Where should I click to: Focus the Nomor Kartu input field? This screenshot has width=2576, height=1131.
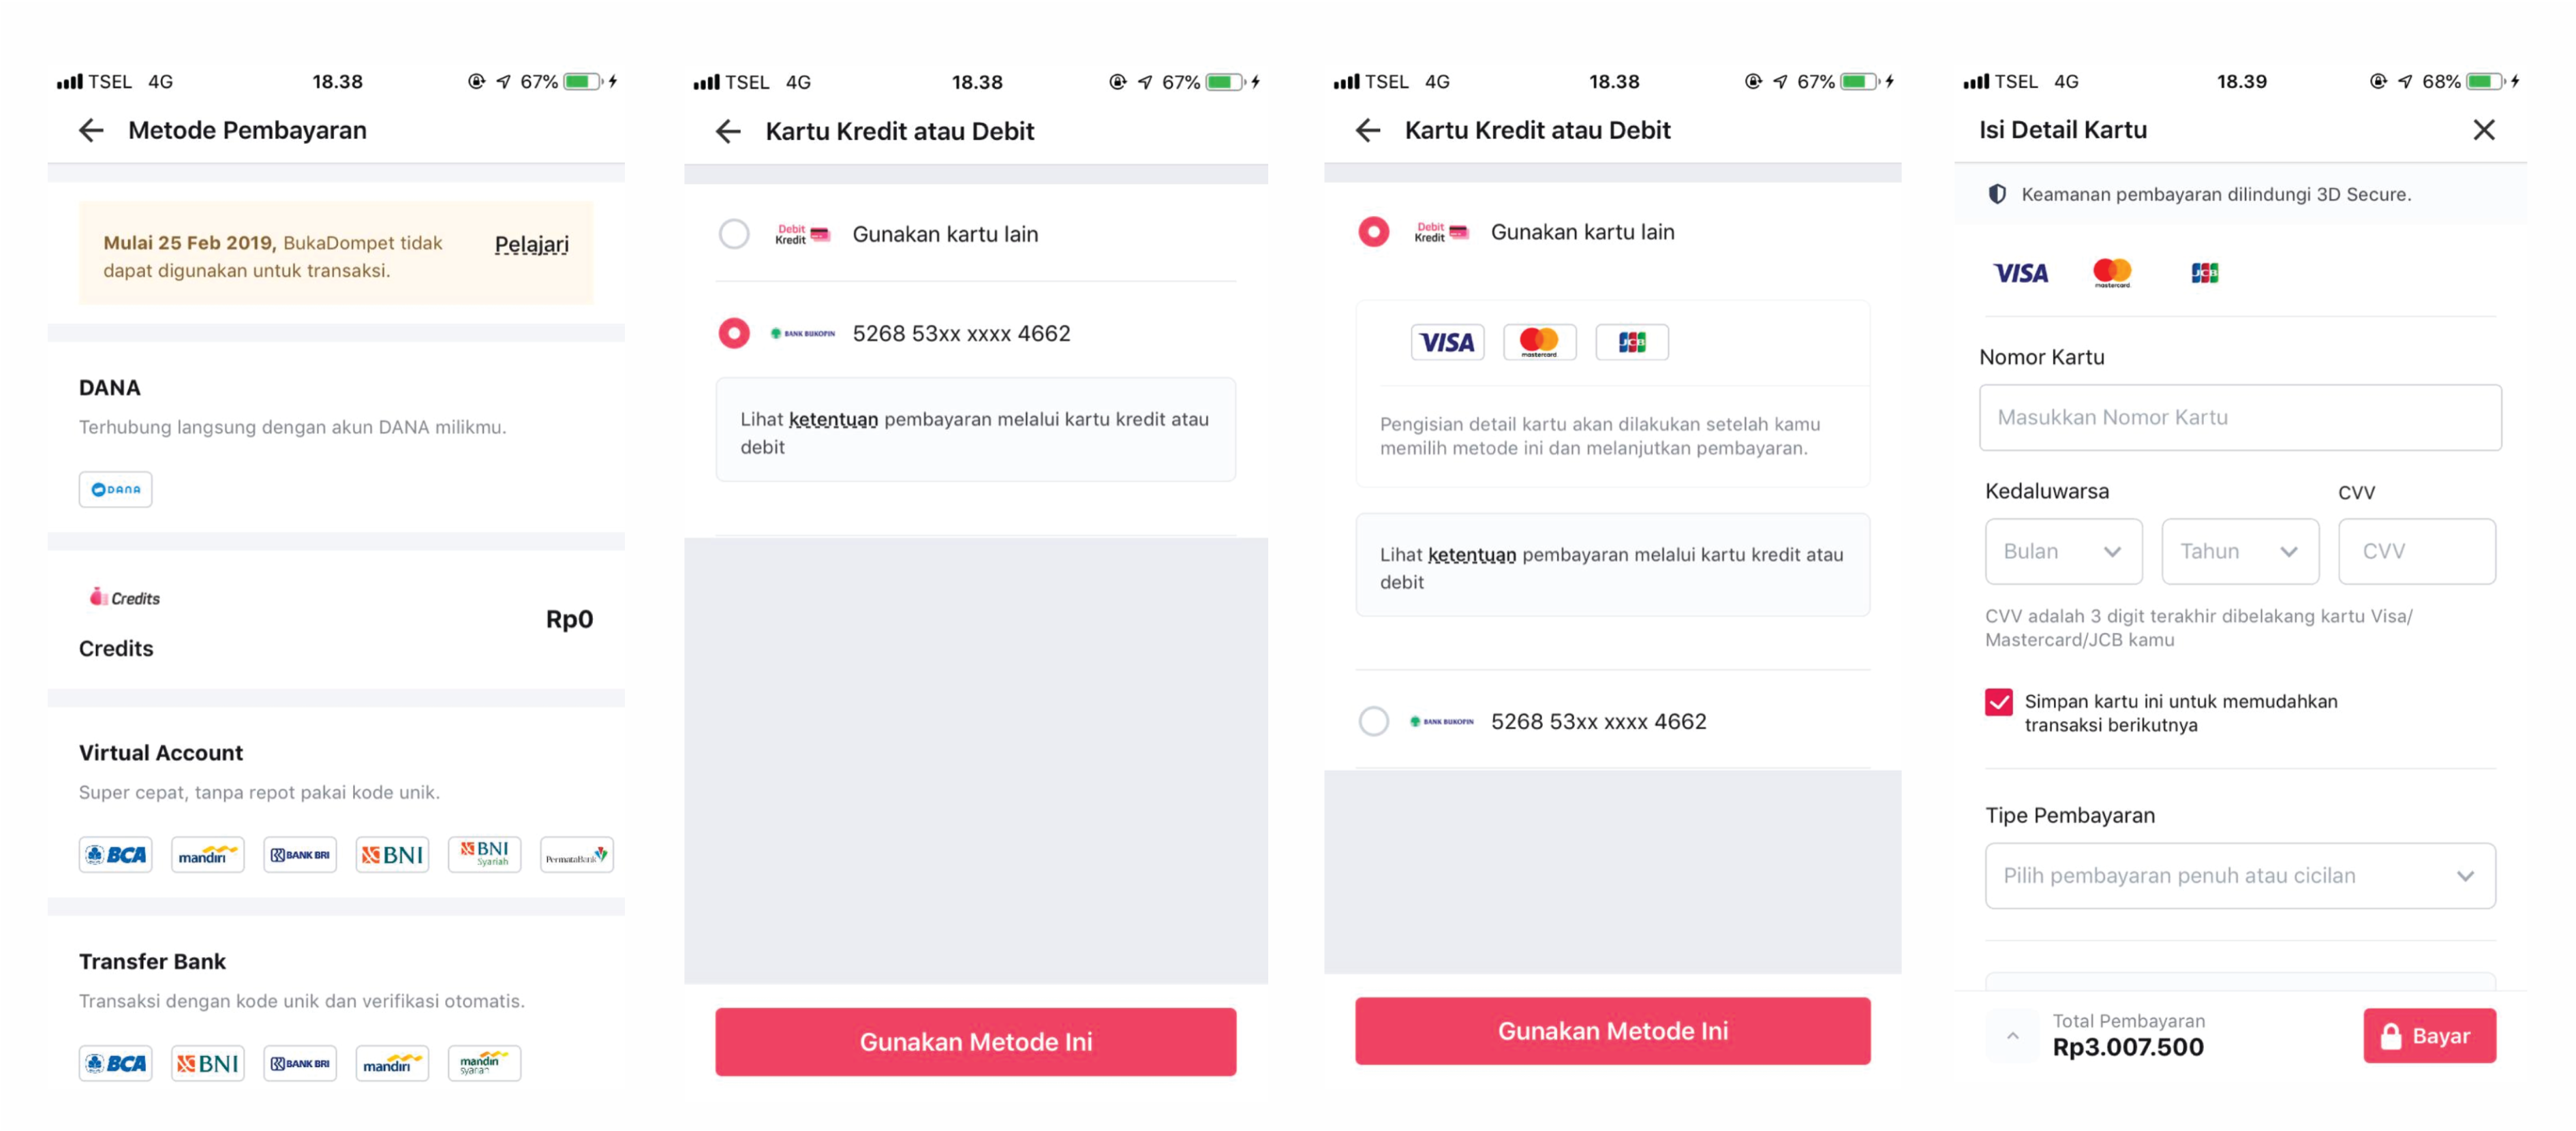click(x=2239, y=418)
